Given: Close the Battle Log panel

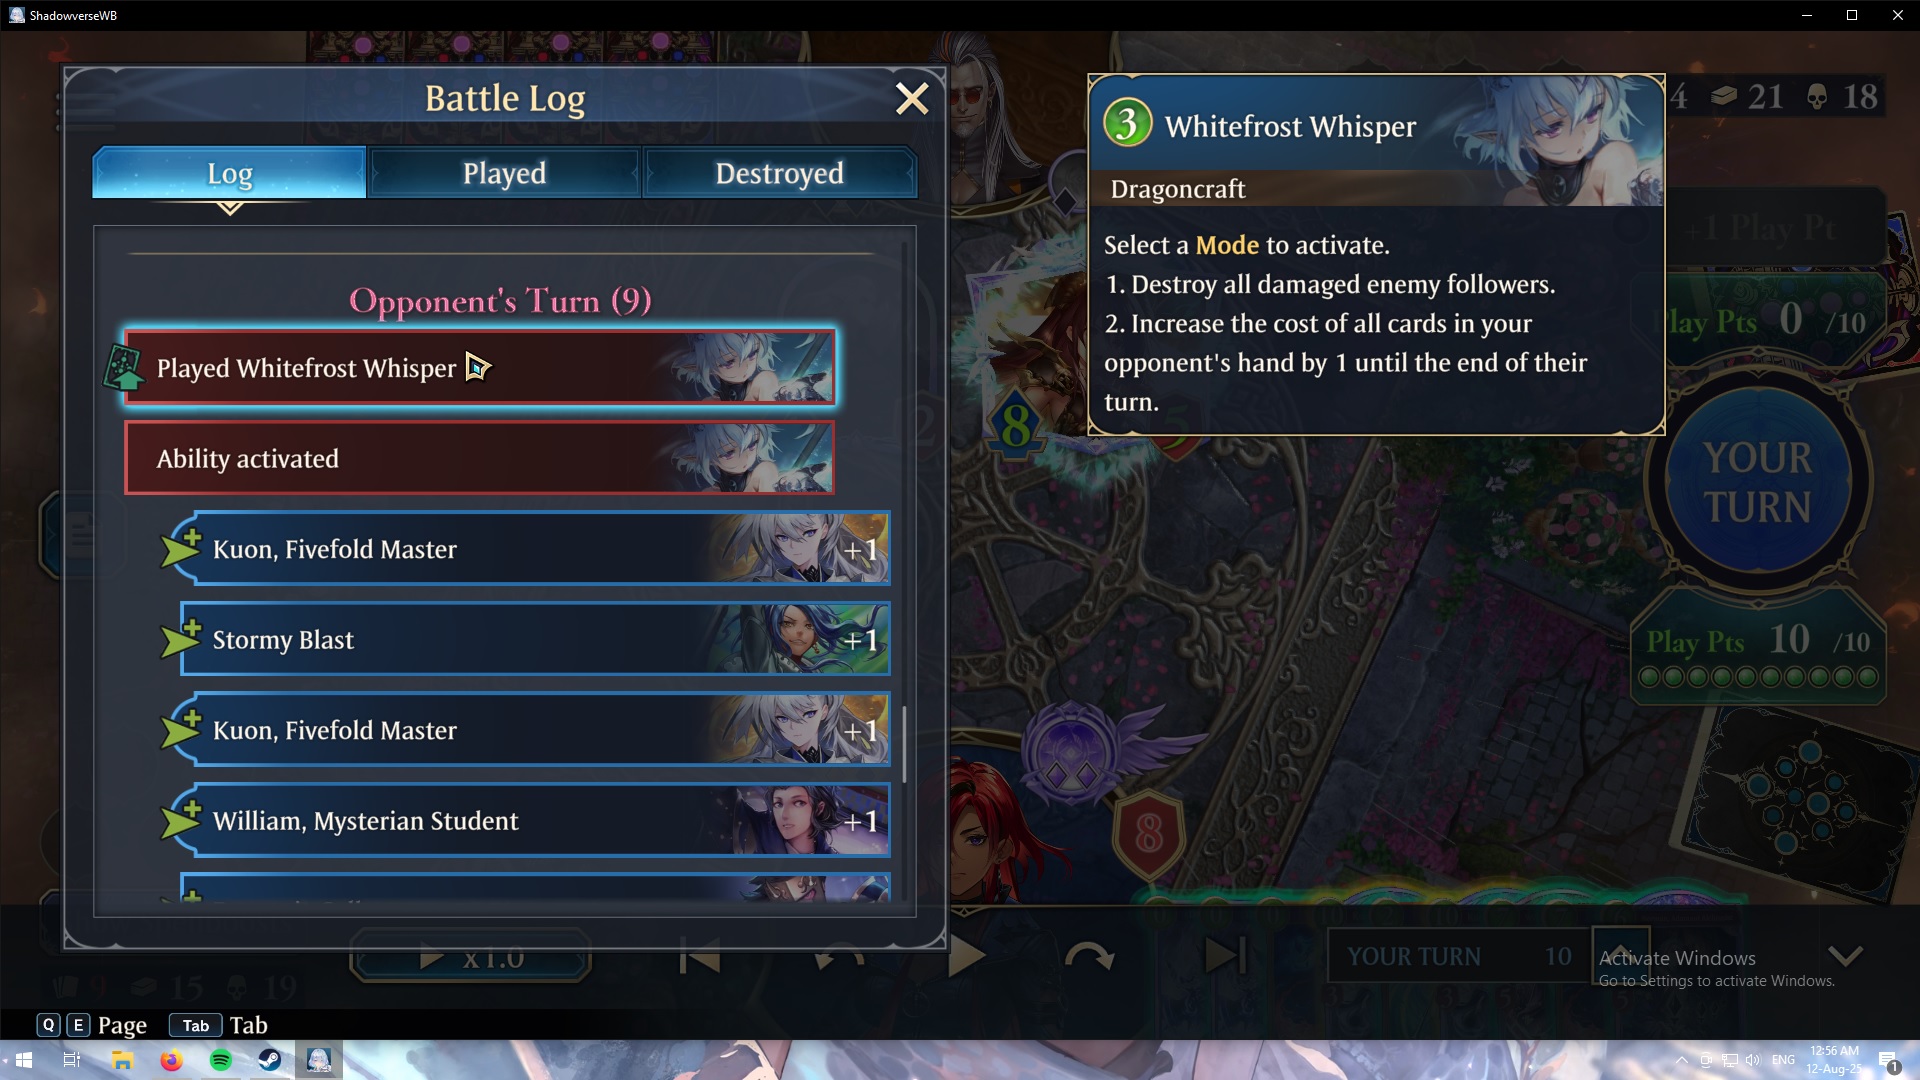Looking at the screenshot, I should pyautogui.click(x=911, y=98).
